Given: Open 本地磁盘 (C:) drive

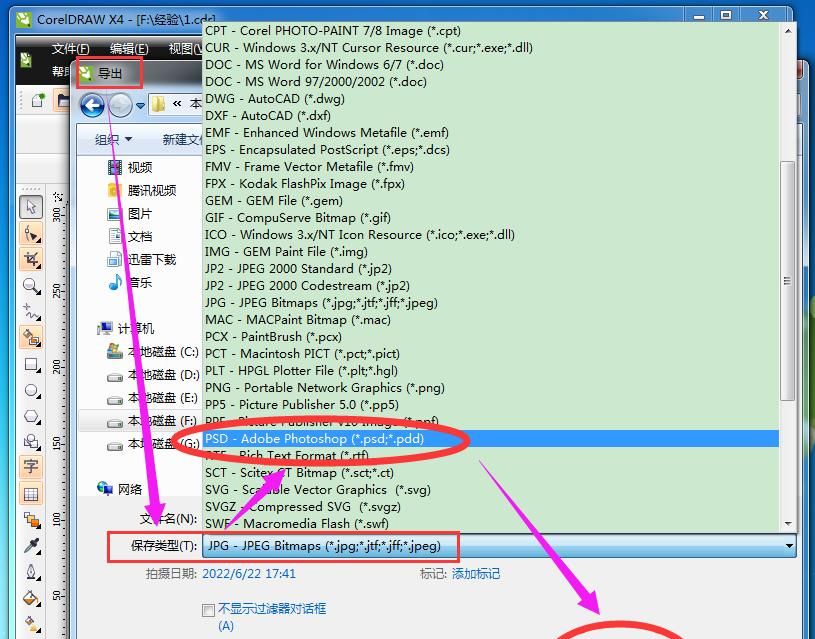Looking at the screenshot, I should tap(153, 352).
